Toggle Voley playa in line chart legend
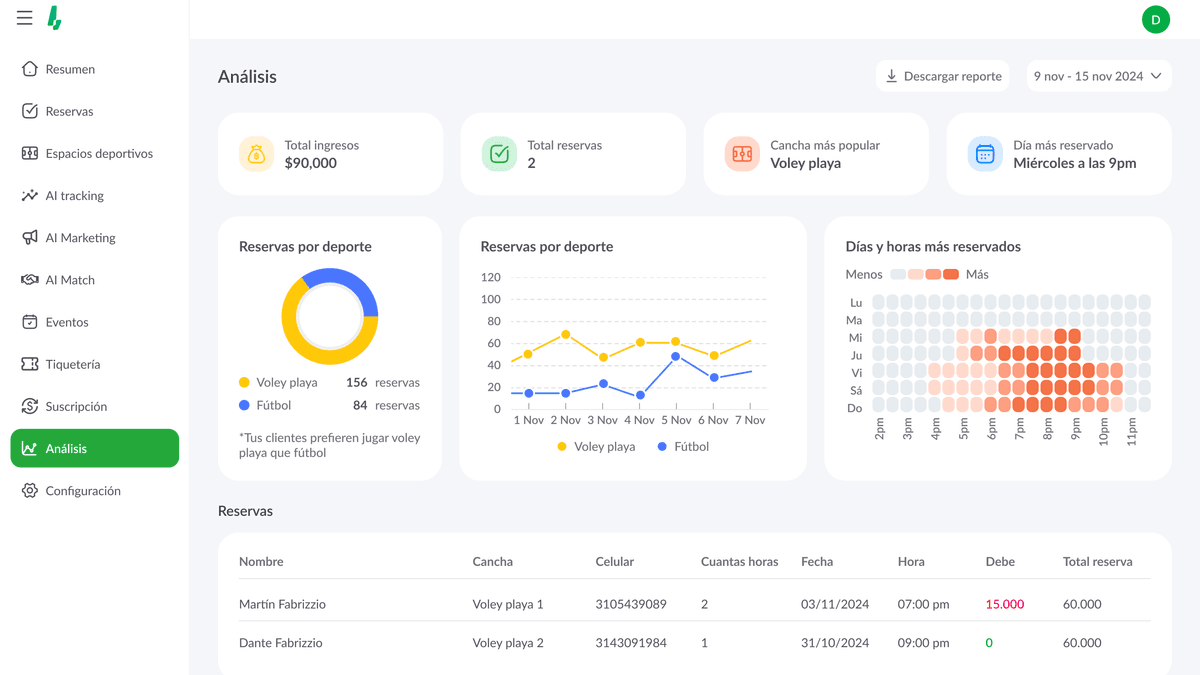Viewport: 1200px width, 675px height. 596,447
